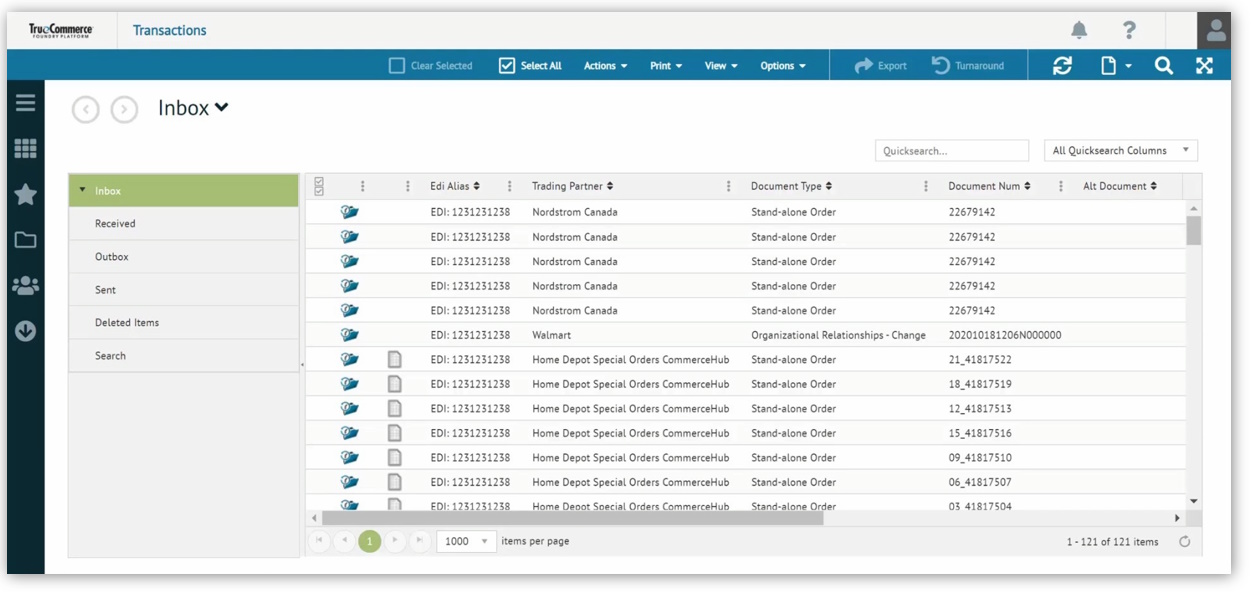Click the Clear Selected checkbox
Image resolution: width=1255 pixels, height=603 pixels.
(x=397, y=66)
